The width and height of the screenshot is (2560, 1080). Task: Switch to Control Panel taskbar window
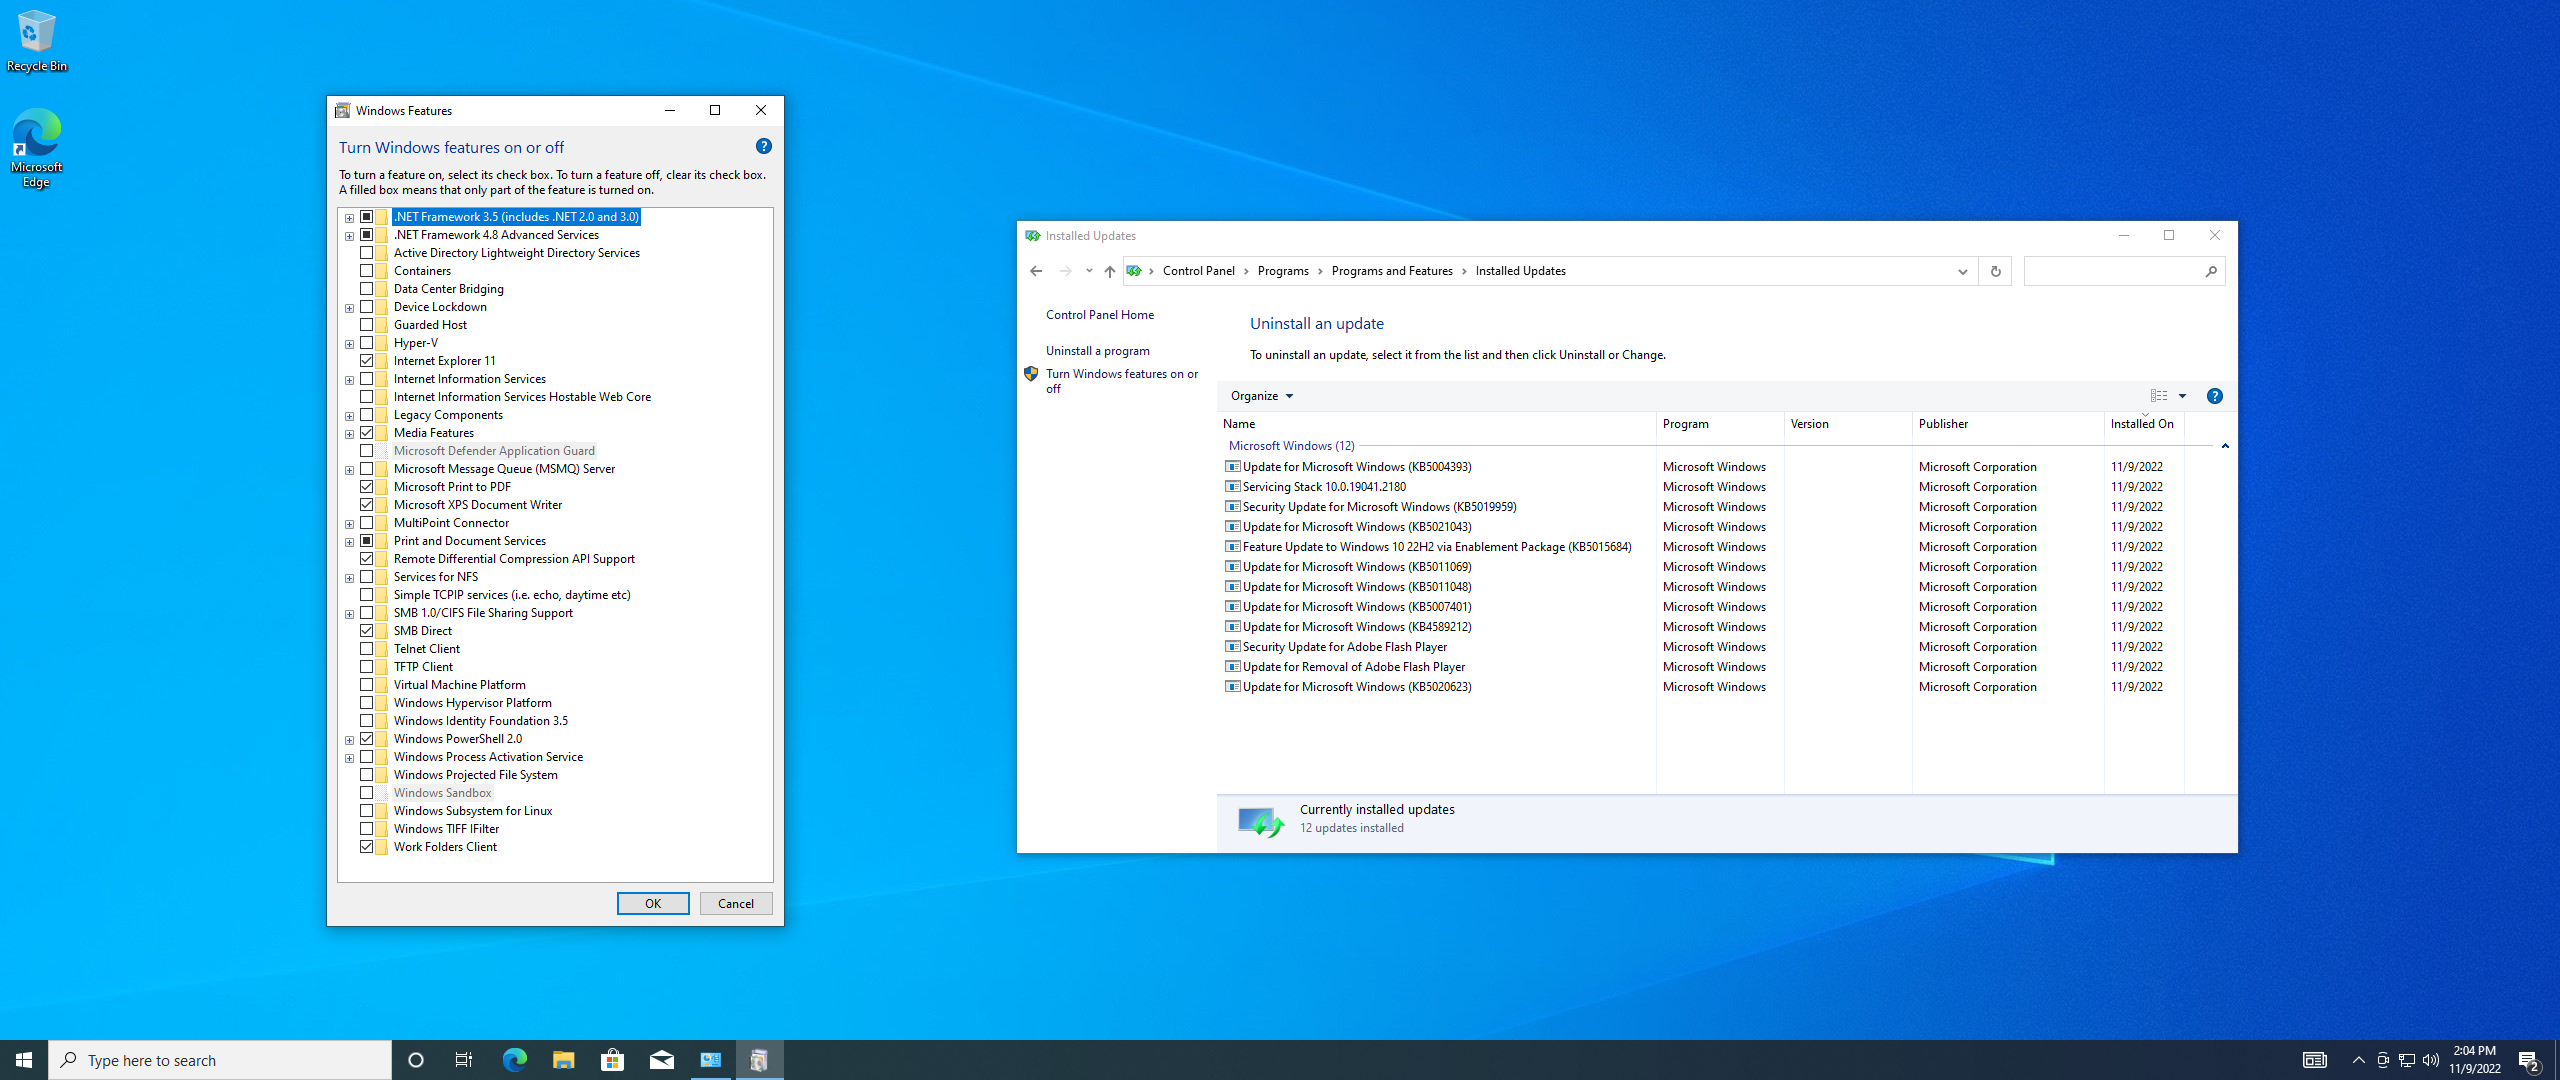tap(710, 1060)
